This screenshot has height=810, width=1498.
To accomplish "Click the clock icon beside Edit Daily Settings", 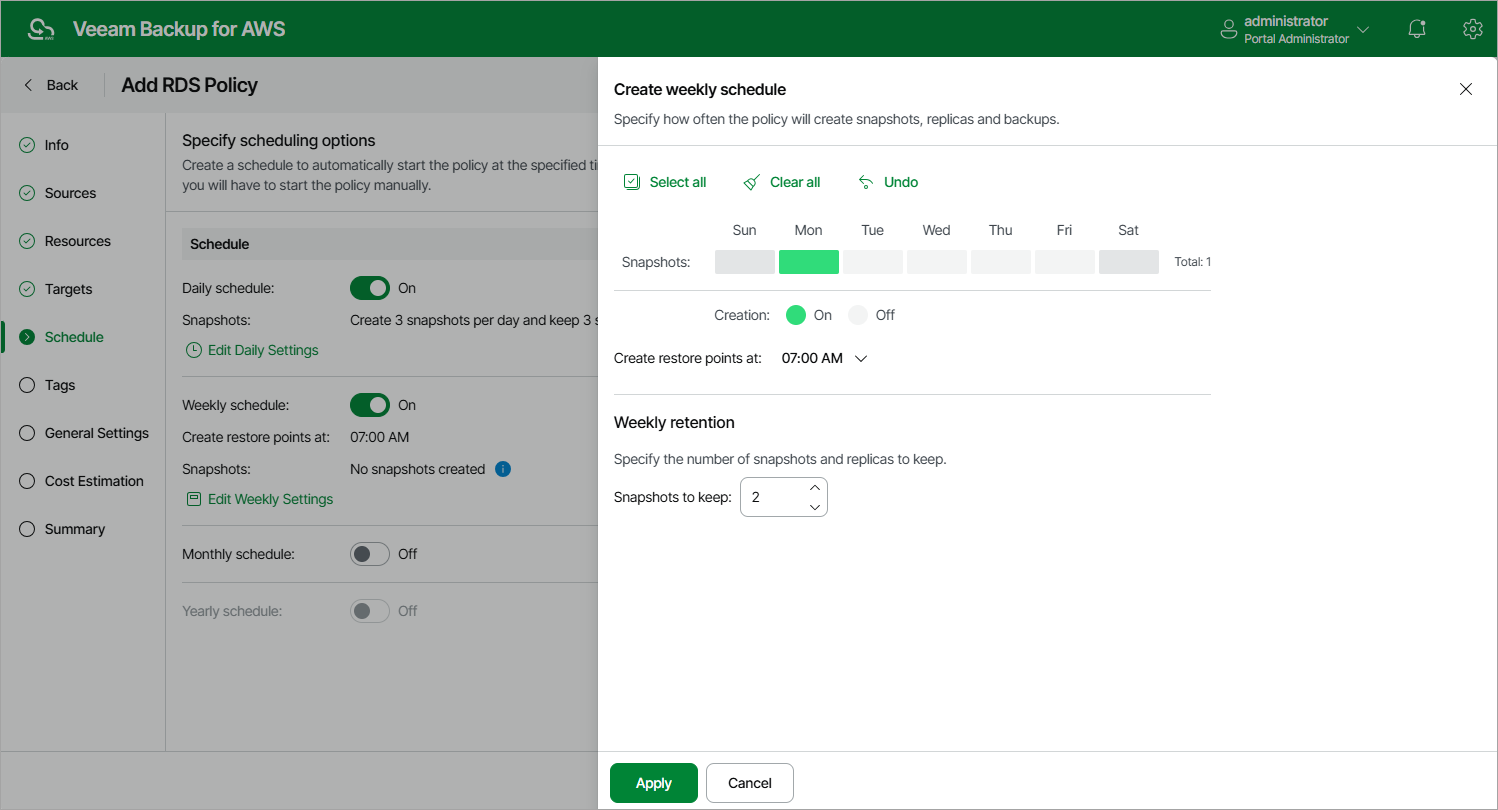I will click(x=194, y=350).
